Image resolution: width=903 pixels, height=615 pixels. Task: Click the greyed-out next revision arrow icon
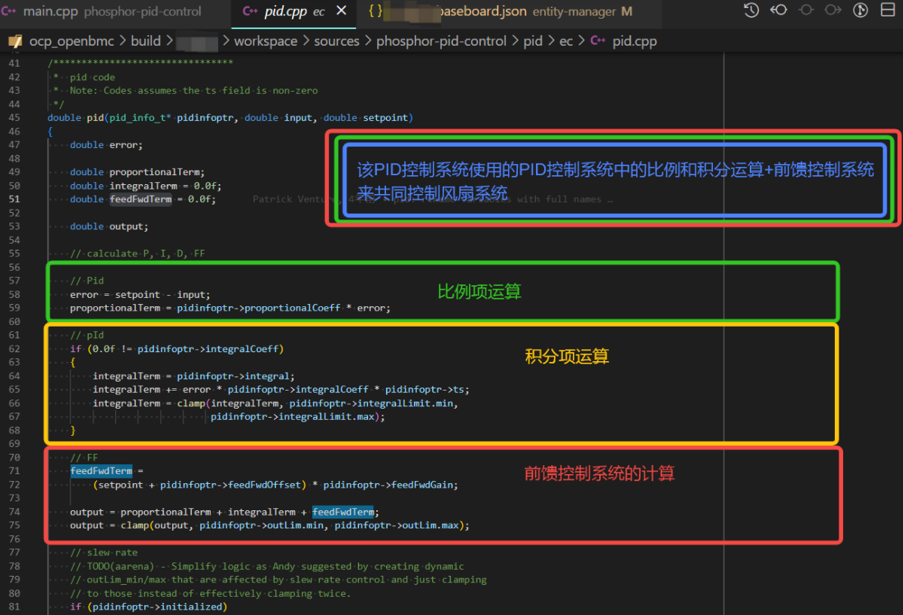833,10
